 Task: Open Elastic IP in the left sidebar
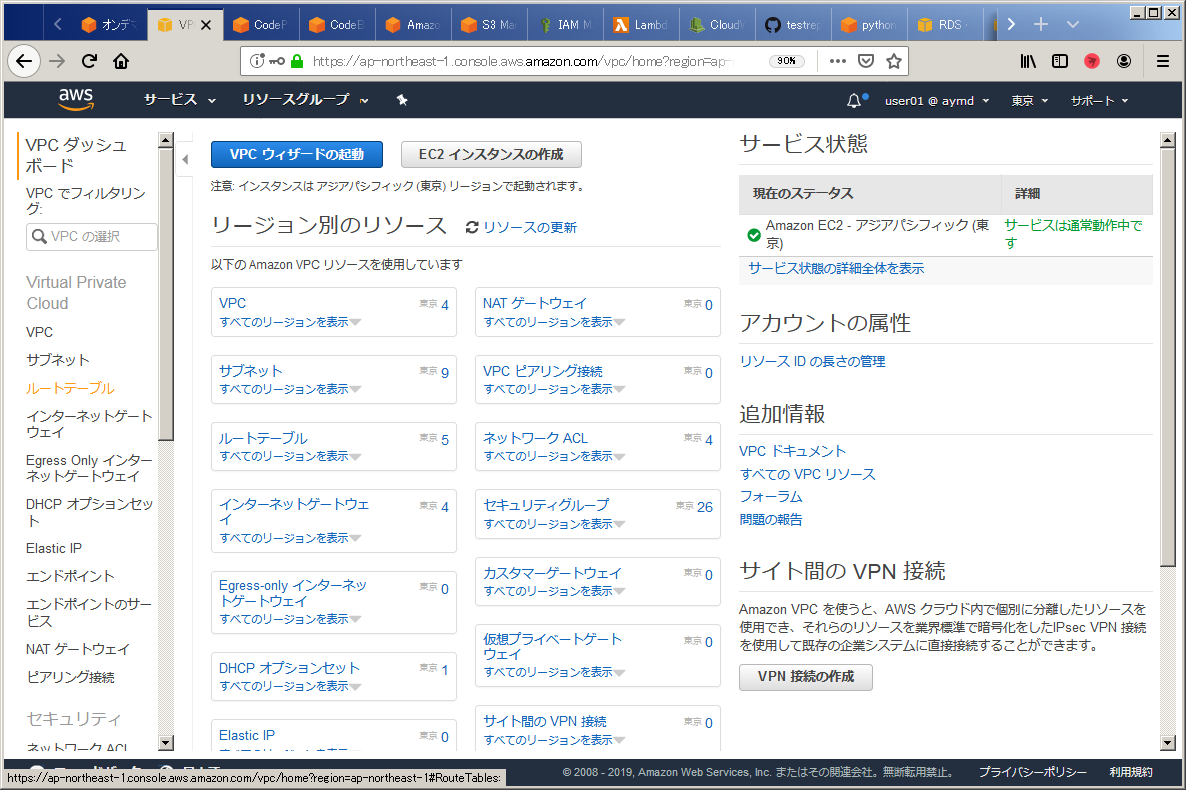(x=54, y=549)
